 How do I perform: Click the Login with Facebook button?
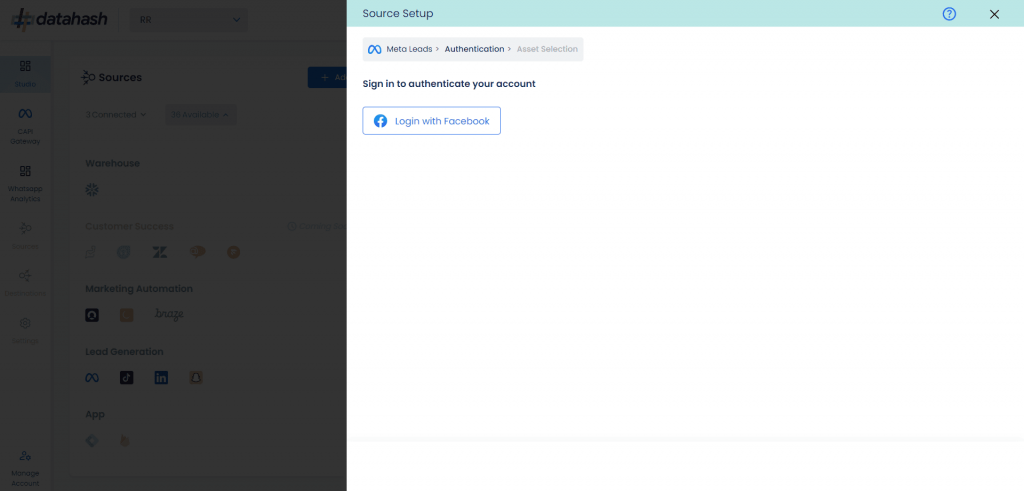(x=431, y=121)
